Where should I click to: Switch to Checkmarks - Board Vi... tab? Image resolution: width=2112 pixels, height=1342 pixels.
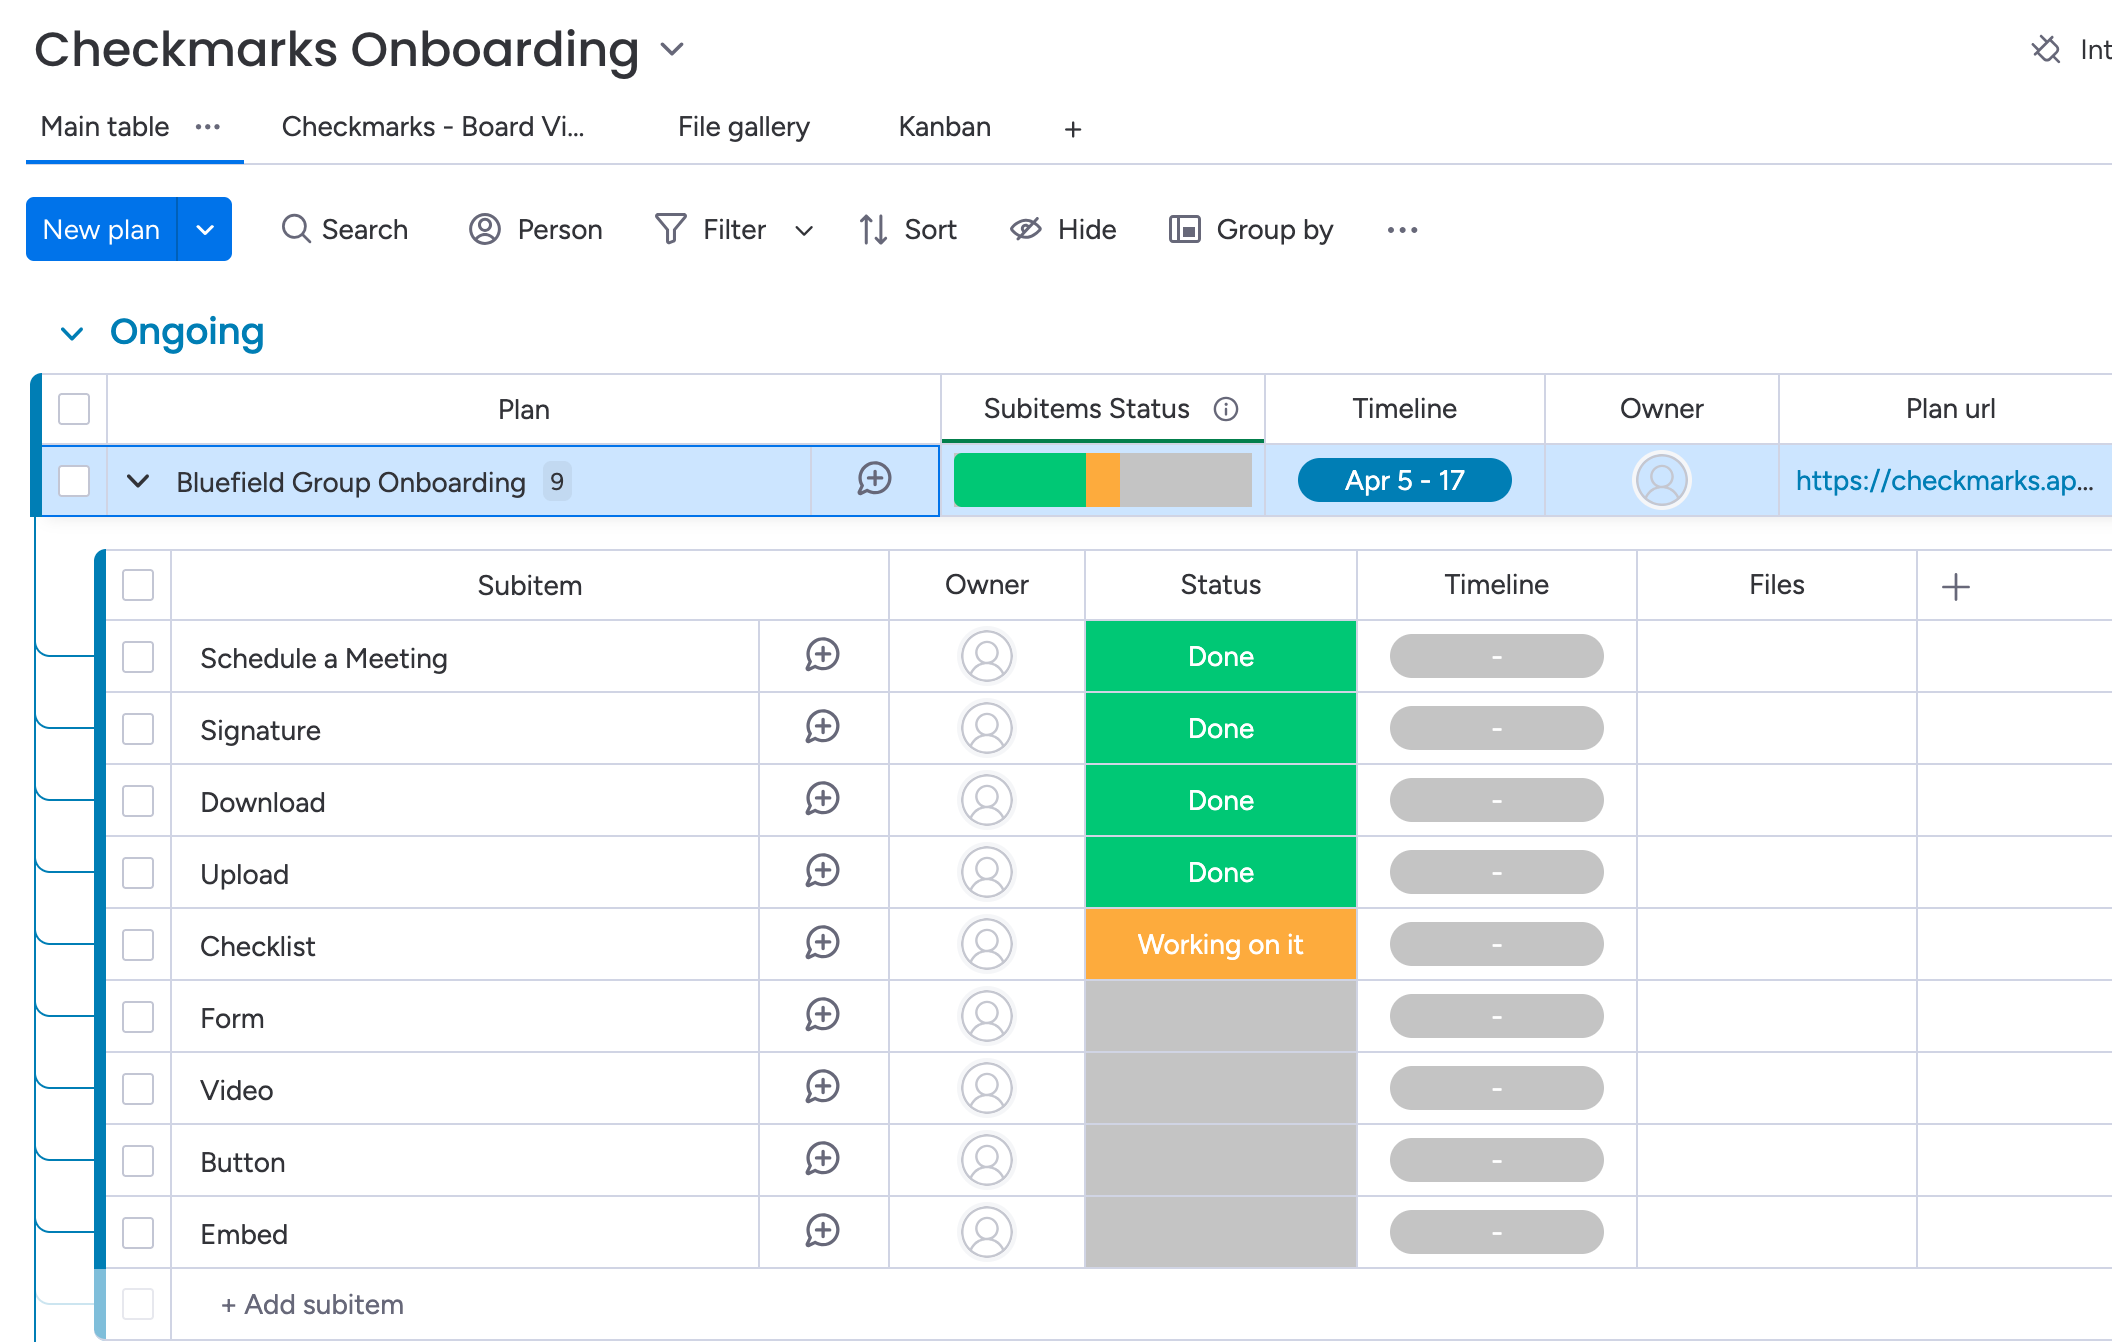coord(432,127)
